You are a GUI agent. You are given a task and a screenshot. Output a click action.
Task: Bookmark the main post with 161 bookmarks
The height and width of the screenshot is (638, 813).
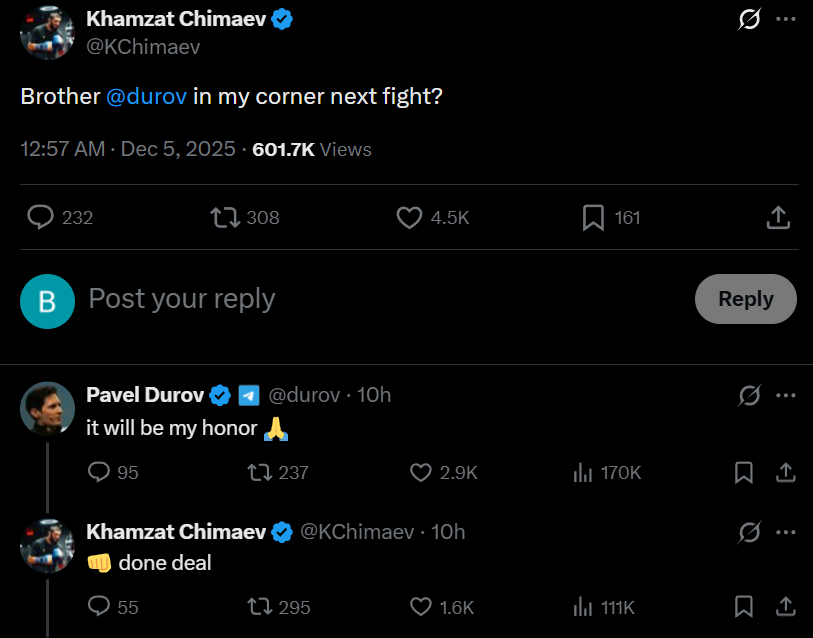point(594,217)
